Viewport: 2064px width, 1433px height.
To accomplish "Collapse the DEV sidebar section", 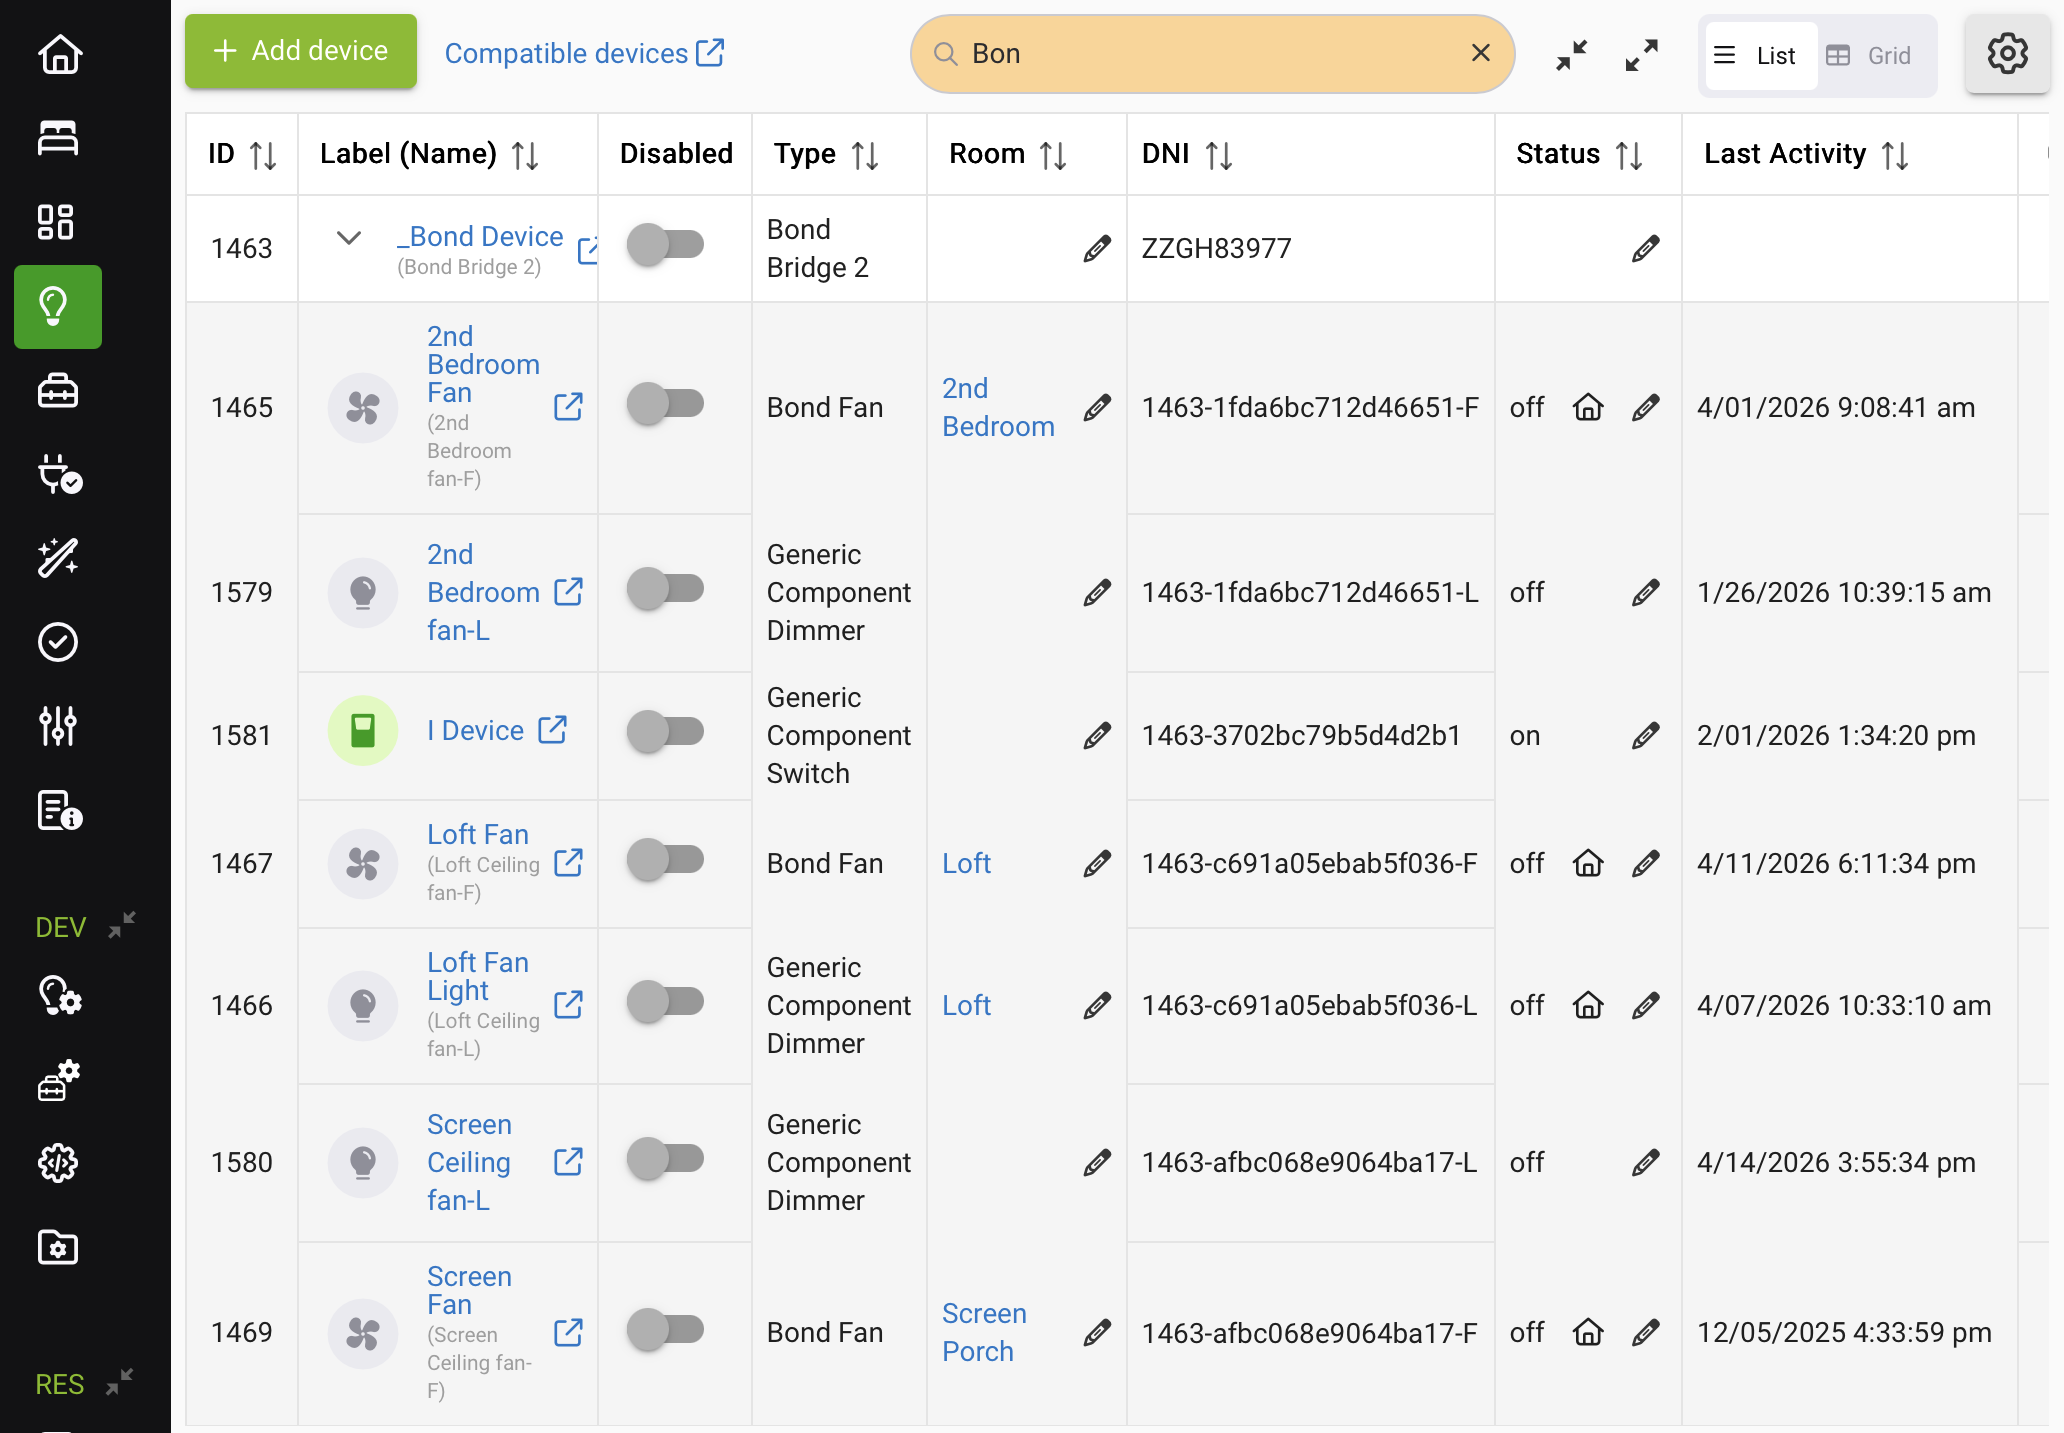I will click(122, 925).
